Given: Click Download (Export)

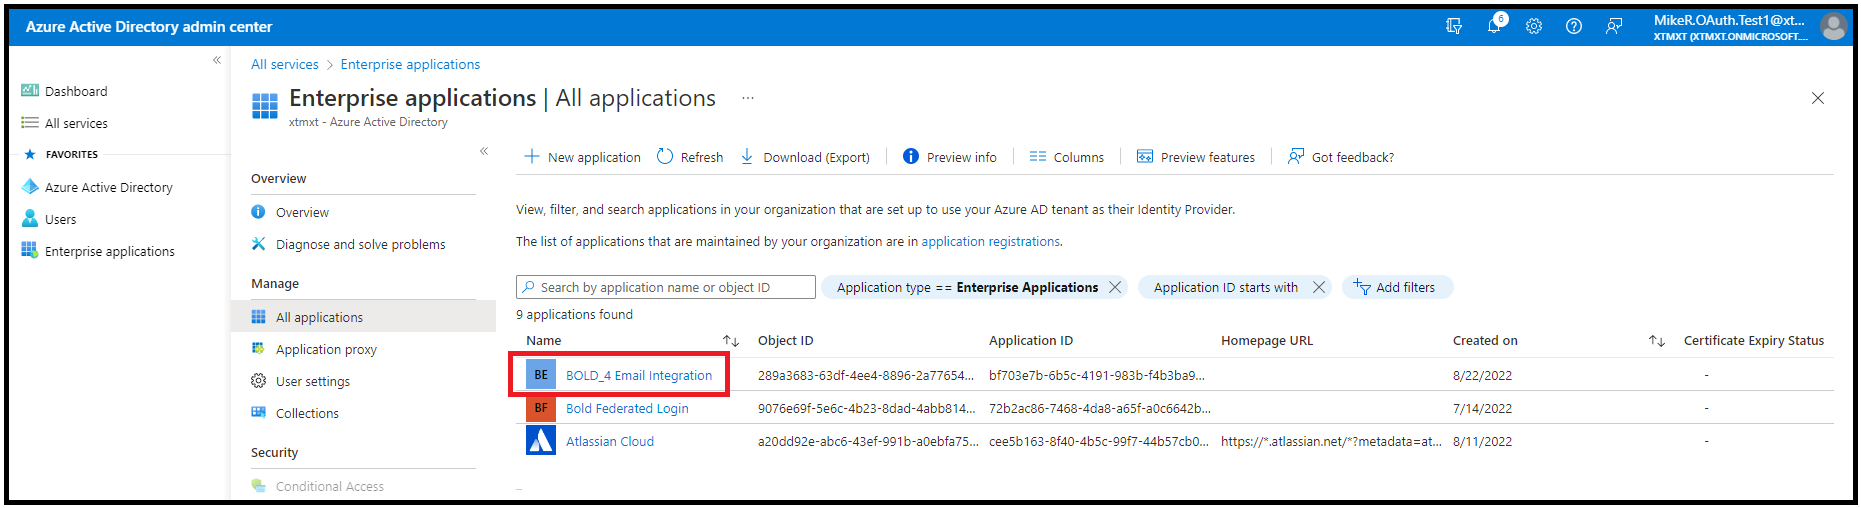Looking at the screenshot, I should click(805, 157).
